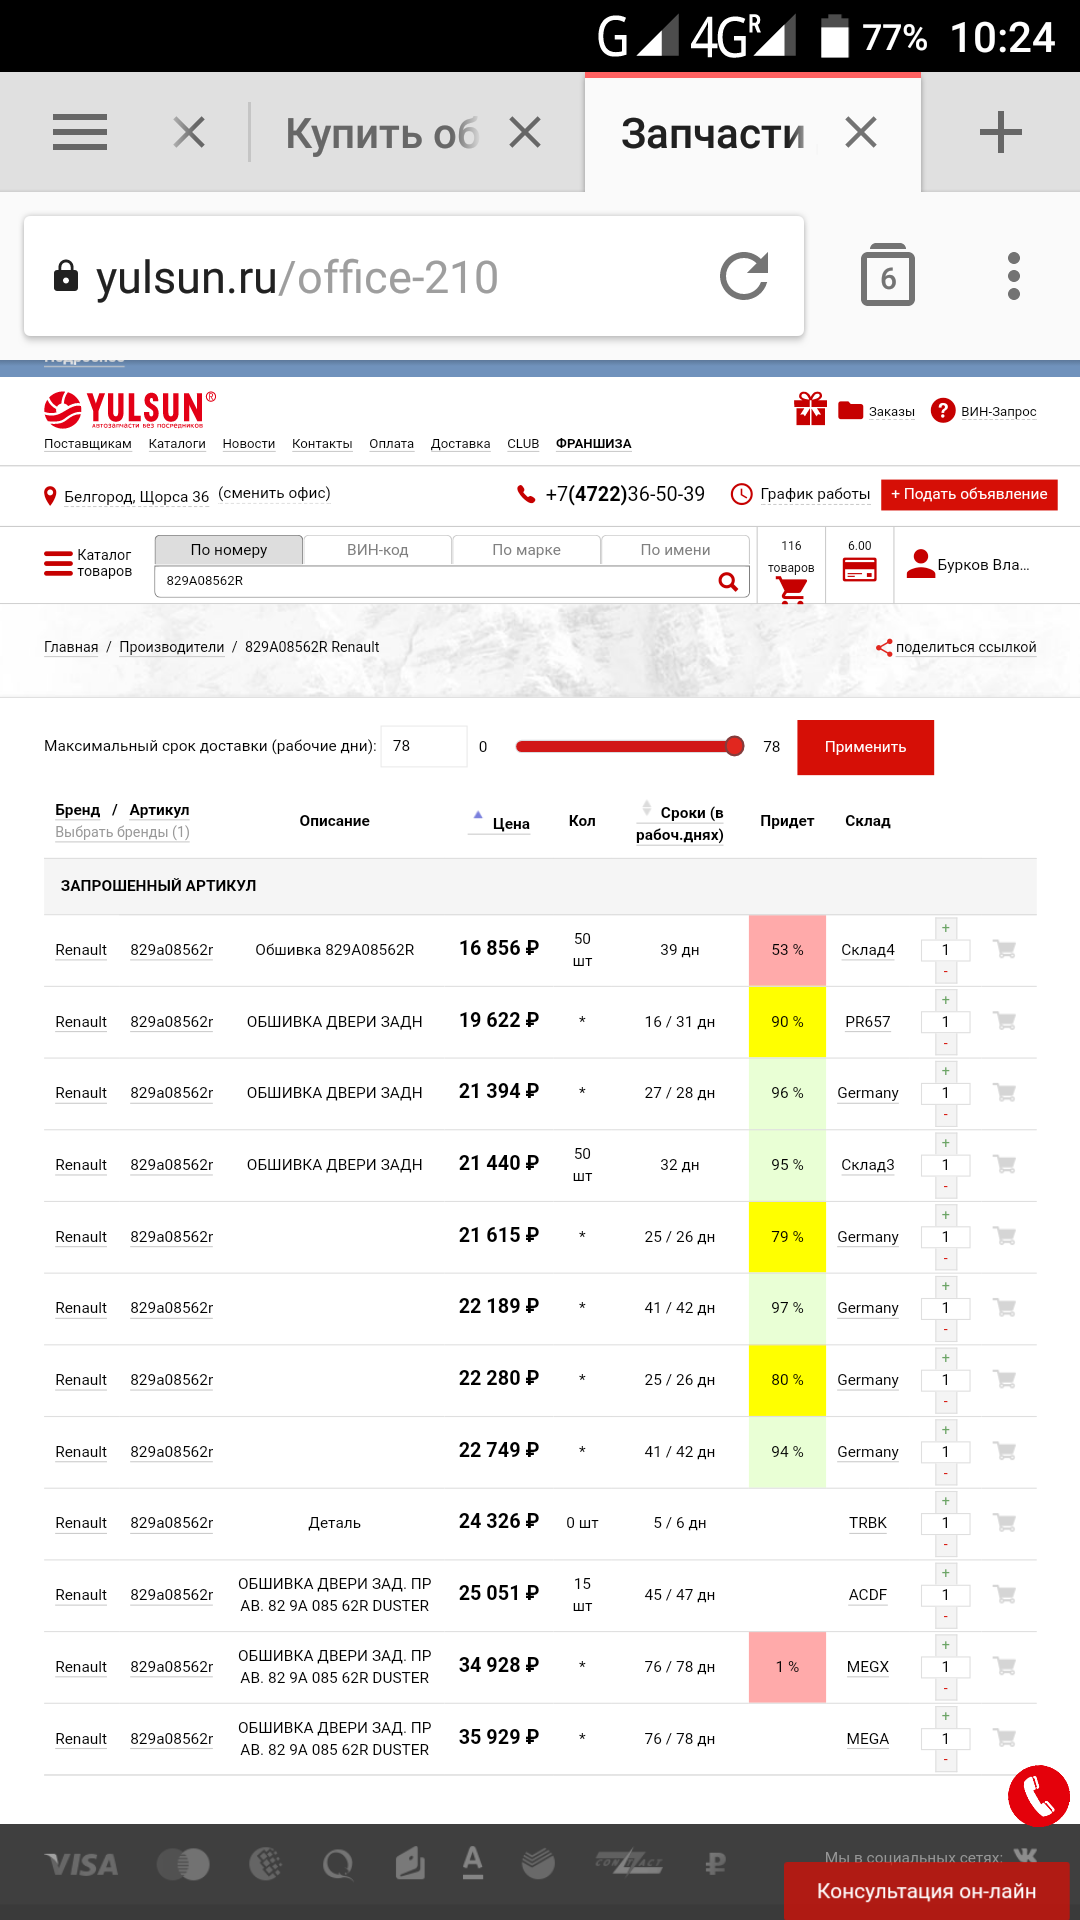This screenshot has width=1080, height=1920.
Task: Open the Бурков Вла user profile
Action: [968, 565]
